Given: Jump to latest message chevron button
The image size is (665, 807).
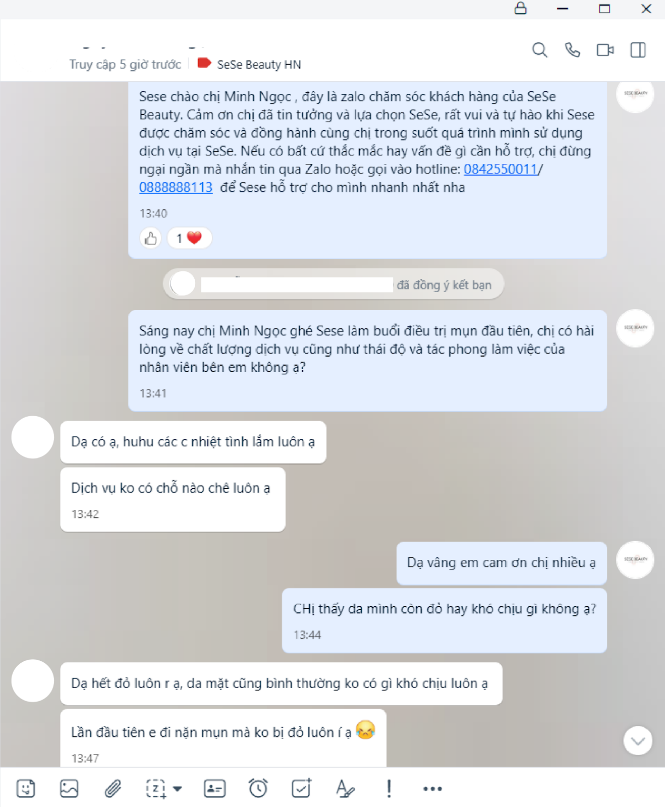Looking at the screenshot, I should coord(638,741).
